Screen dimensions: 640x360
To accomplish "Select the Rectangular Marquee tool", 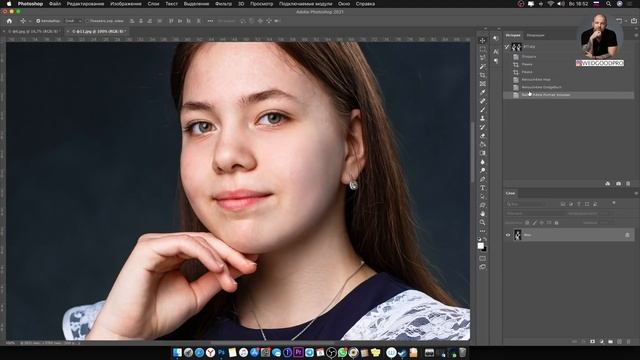I will pos(482,49).
